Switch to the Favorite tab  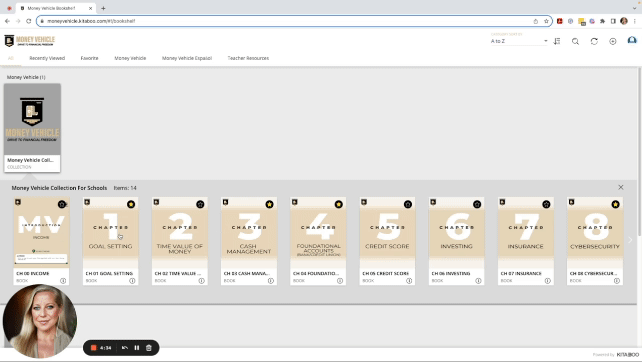[x=89, y=58]
